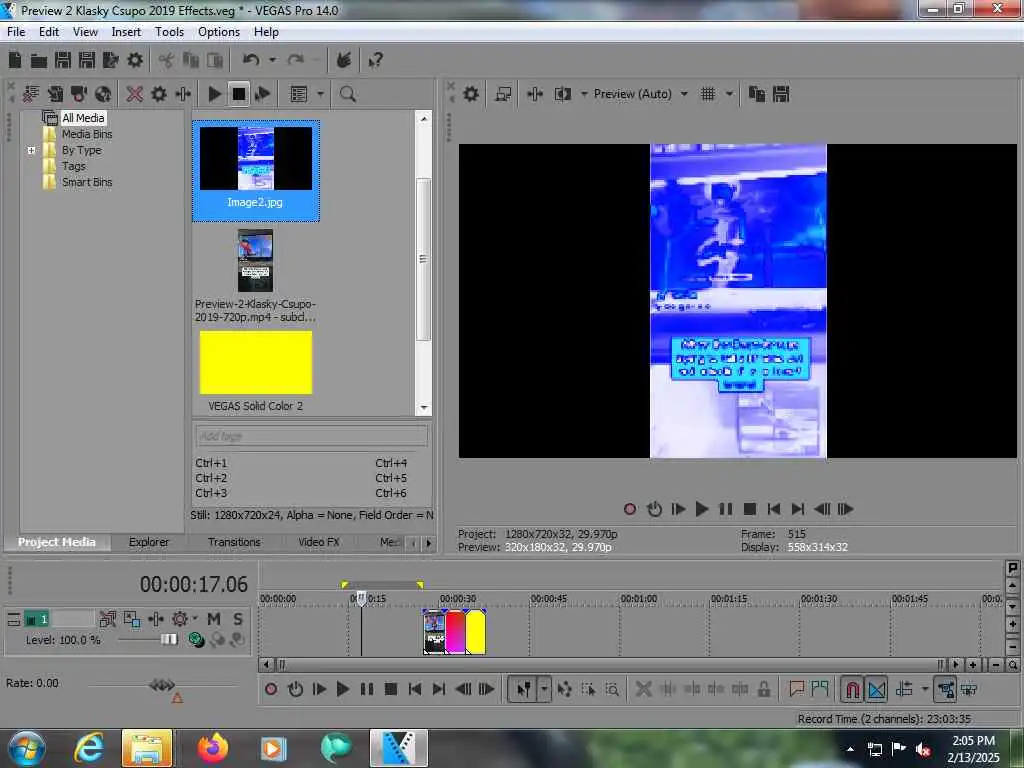Adjust track 1 Level slider

click(x=168, y=639)
